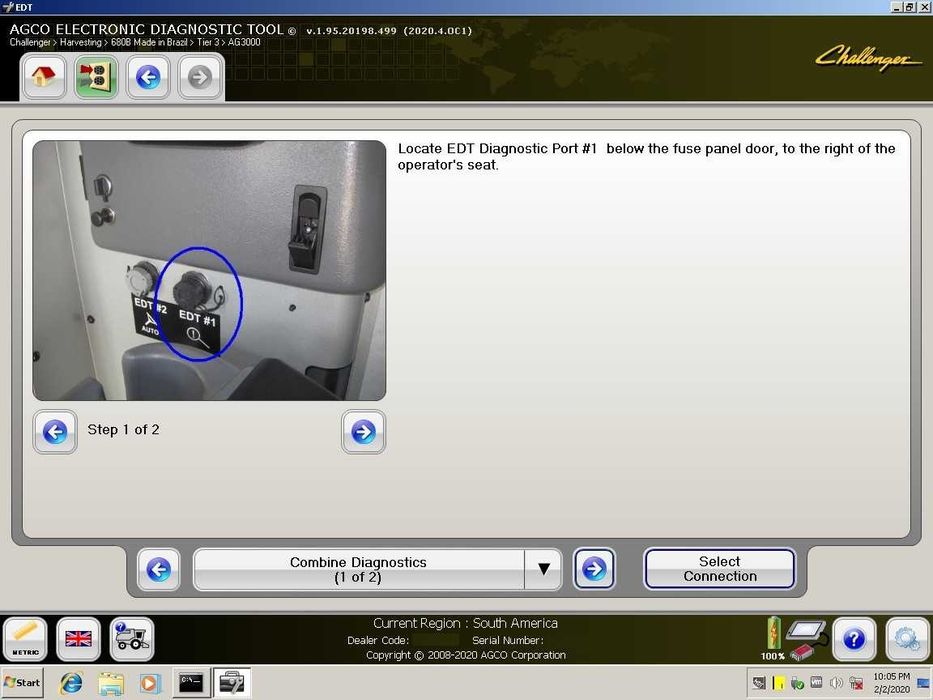Go to previous item left of Combine Diagnostics
Viewport: 933px width, 700px height.
158,570
